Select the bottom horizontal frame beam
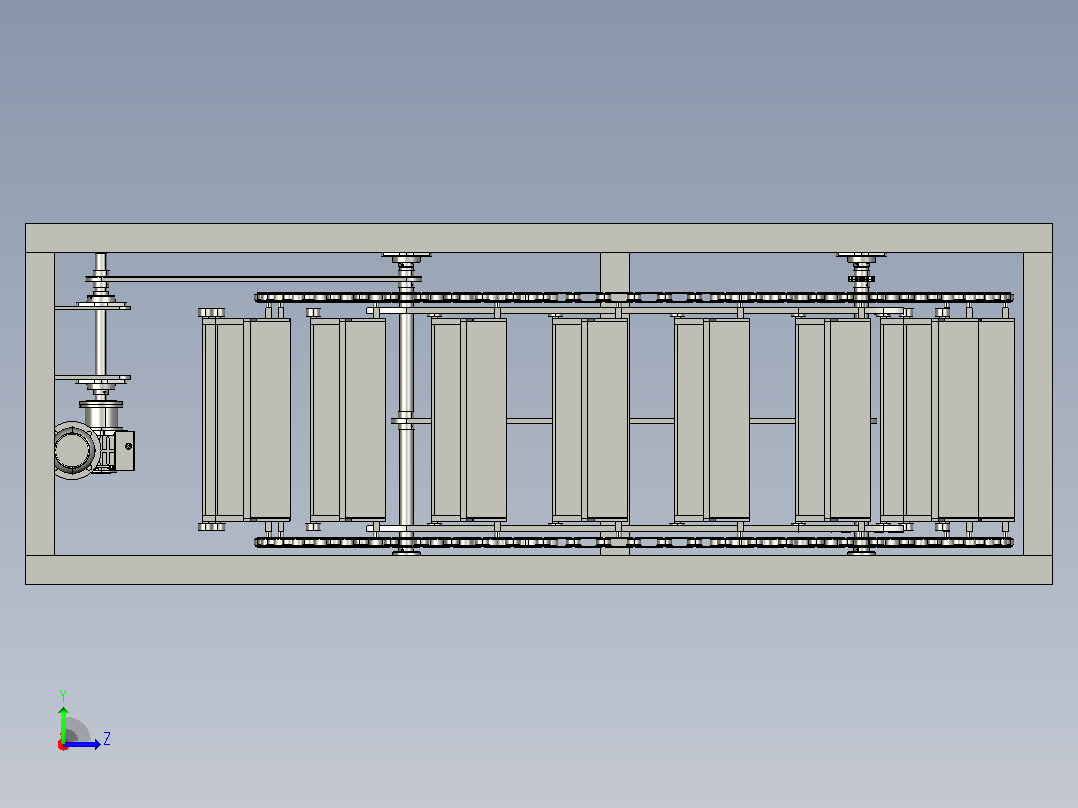Screen dimensions: 1078x808 (x=539, y=570)
